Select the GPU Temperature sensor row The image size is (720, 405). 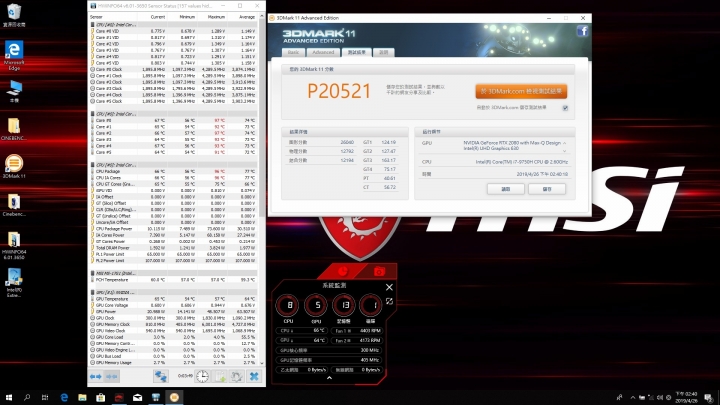click(174, 299)
